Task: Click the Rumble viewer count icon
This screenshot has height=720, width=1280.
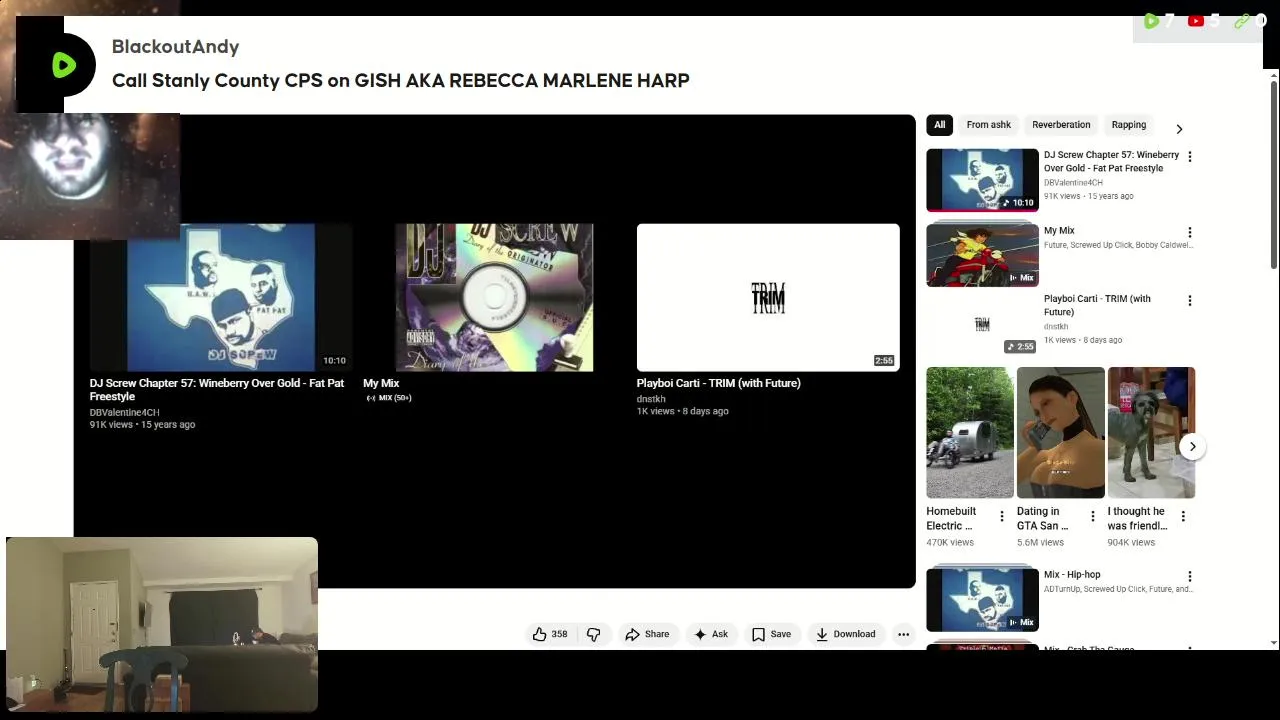Action: coord(1151,21)
